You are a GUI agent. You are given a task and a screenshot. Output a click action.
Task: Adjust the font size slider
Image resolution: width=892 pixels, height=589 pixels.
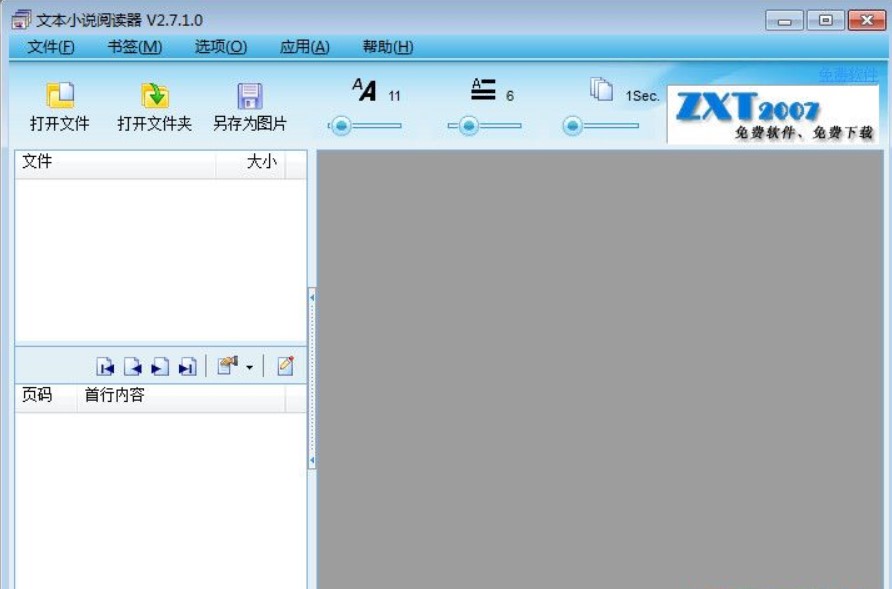(x=365, y=126)
